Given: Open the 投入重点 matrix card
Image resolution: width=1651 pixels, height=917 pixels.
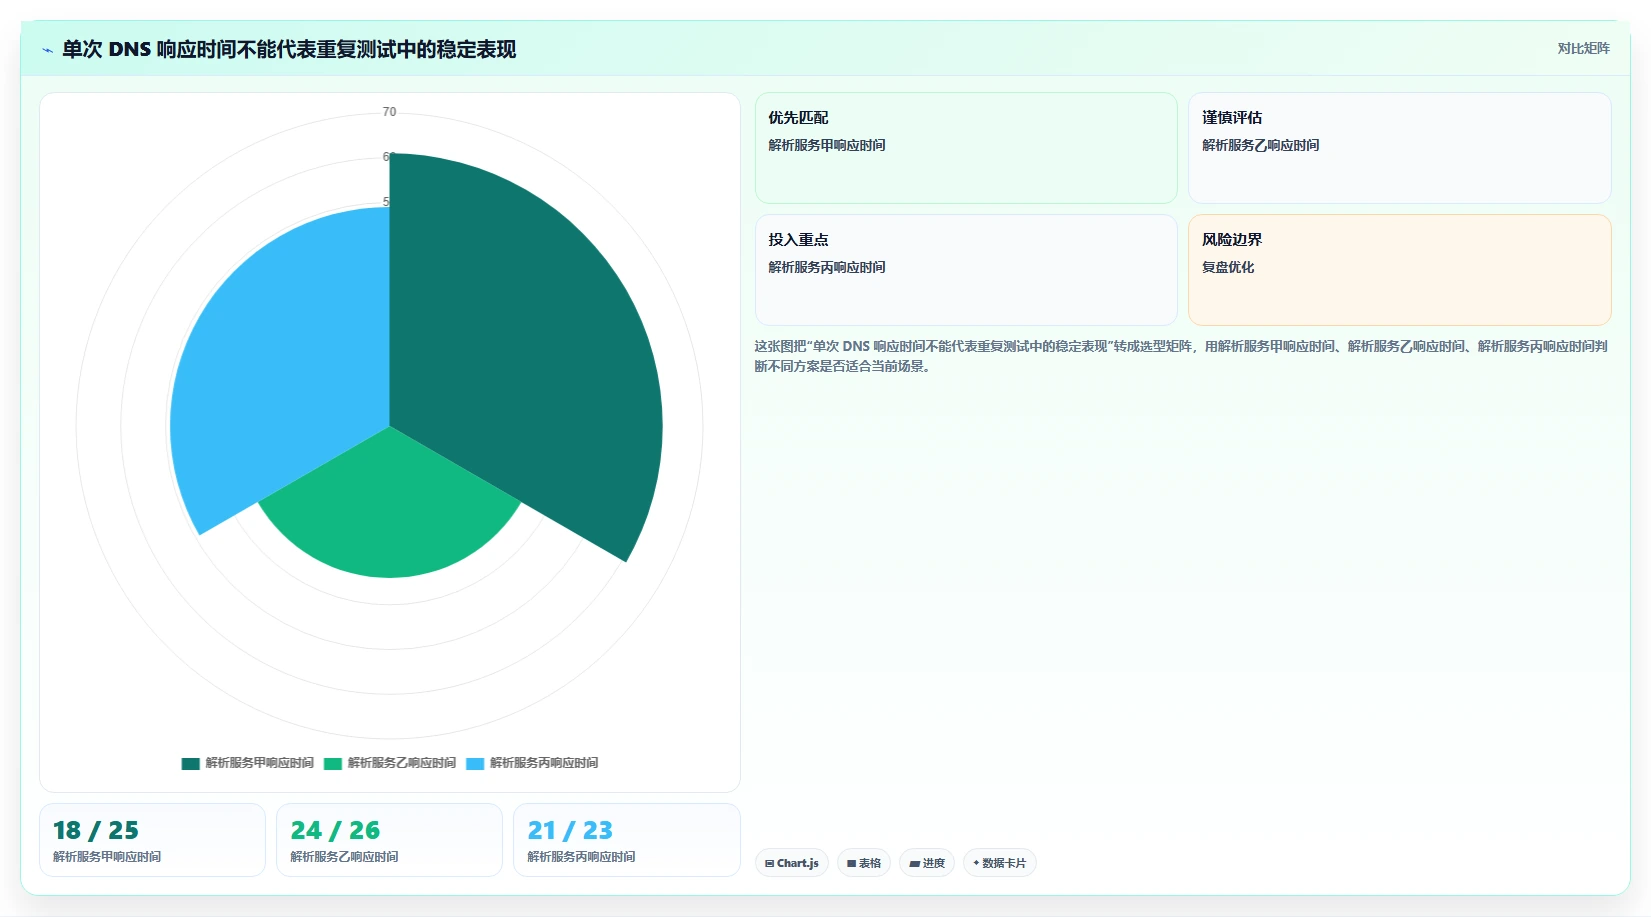Looking at the screenshot, I should pos(966,270).
